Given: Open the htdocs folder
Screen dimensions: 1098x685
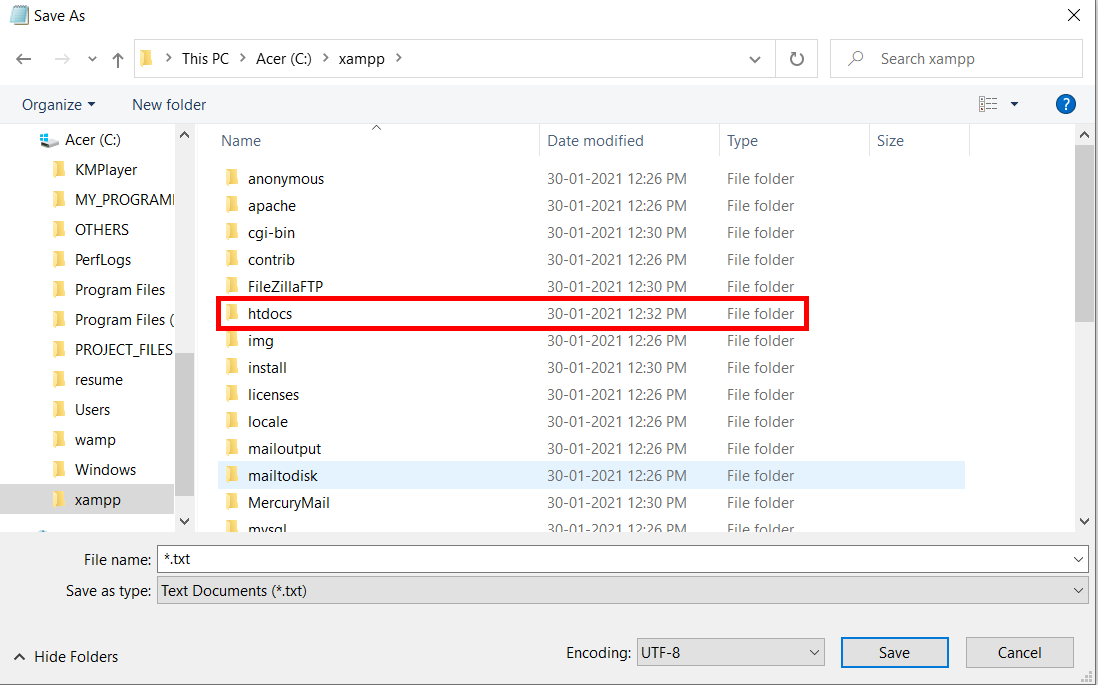Looking at the screenshot, I should (268, 313).
